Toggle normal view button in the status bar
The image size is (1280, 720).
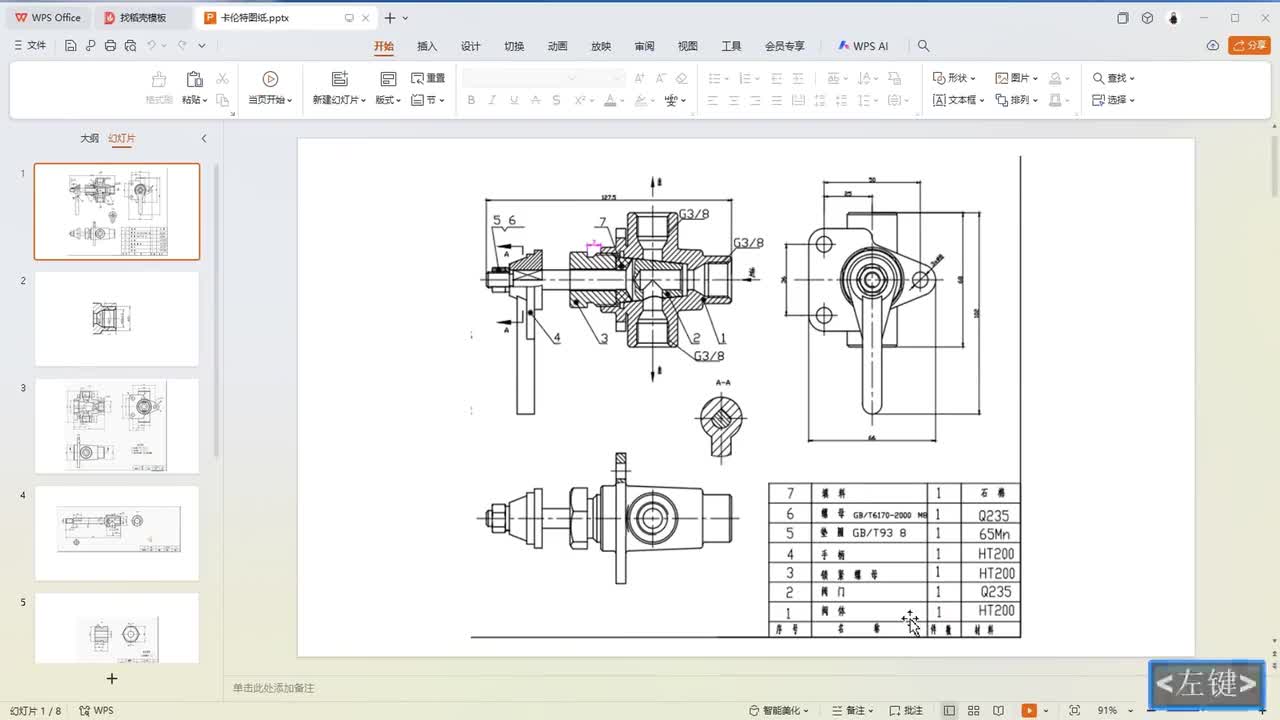(949, 710)
